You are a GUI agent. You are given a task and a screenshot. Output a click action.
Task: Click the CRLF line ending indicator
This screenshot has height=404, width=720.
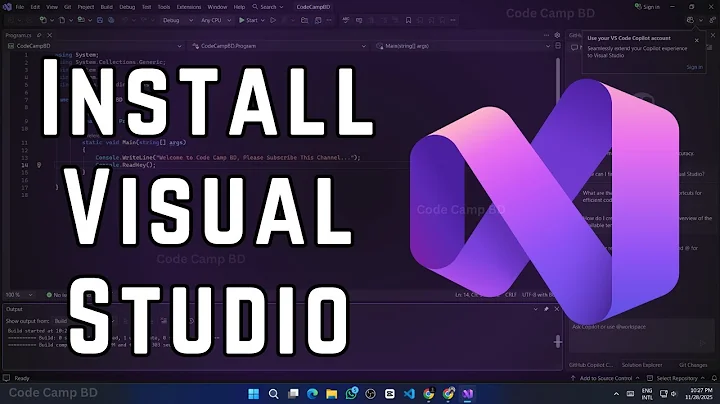tap(511, 295)
